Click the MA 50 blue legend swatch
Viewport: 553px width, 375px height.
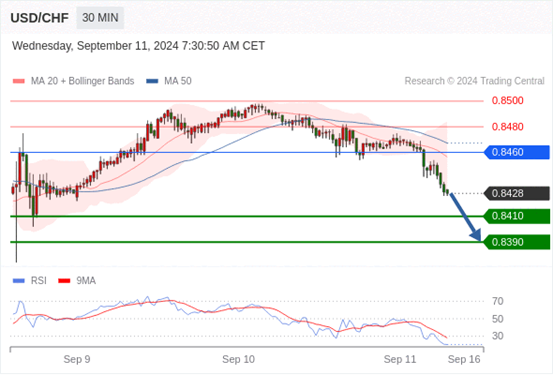tap(152, 81)
